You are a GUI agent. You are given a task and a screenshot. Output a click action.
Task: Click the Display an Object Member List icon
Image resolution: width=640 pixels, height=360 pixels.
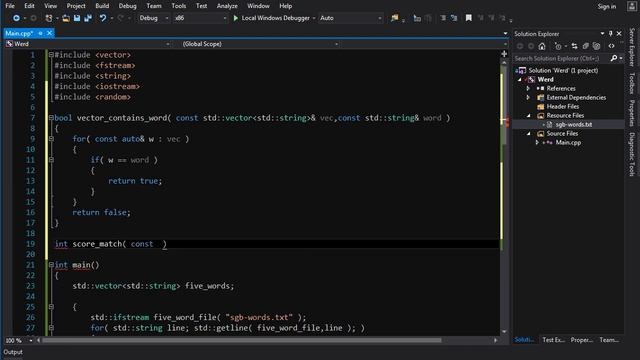[x=417, y=18]
